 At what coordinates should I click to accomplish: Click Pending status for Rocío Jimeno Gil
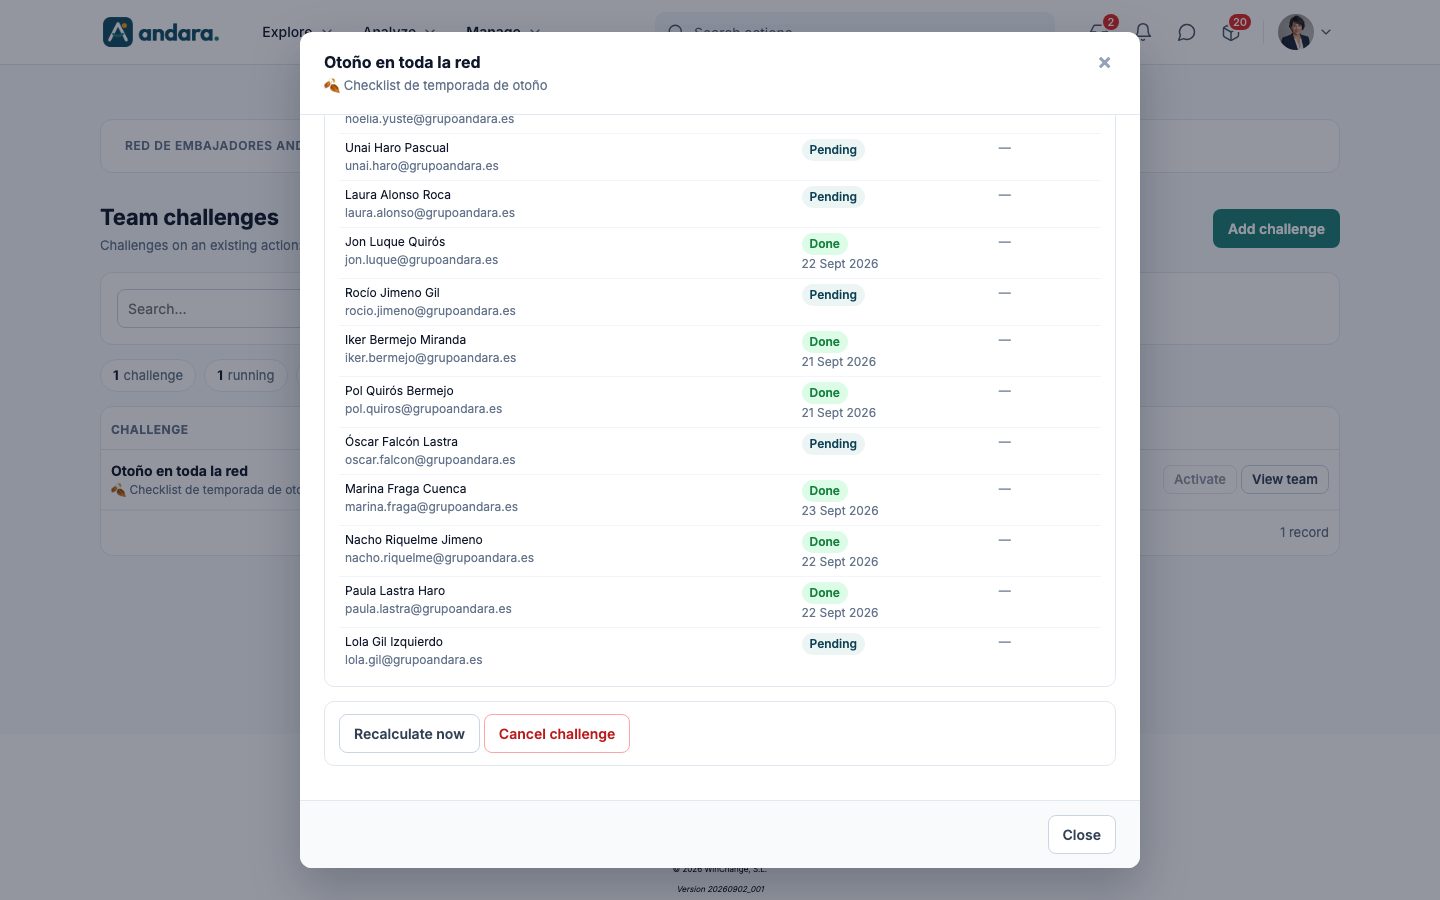click(x=833, y=295)
